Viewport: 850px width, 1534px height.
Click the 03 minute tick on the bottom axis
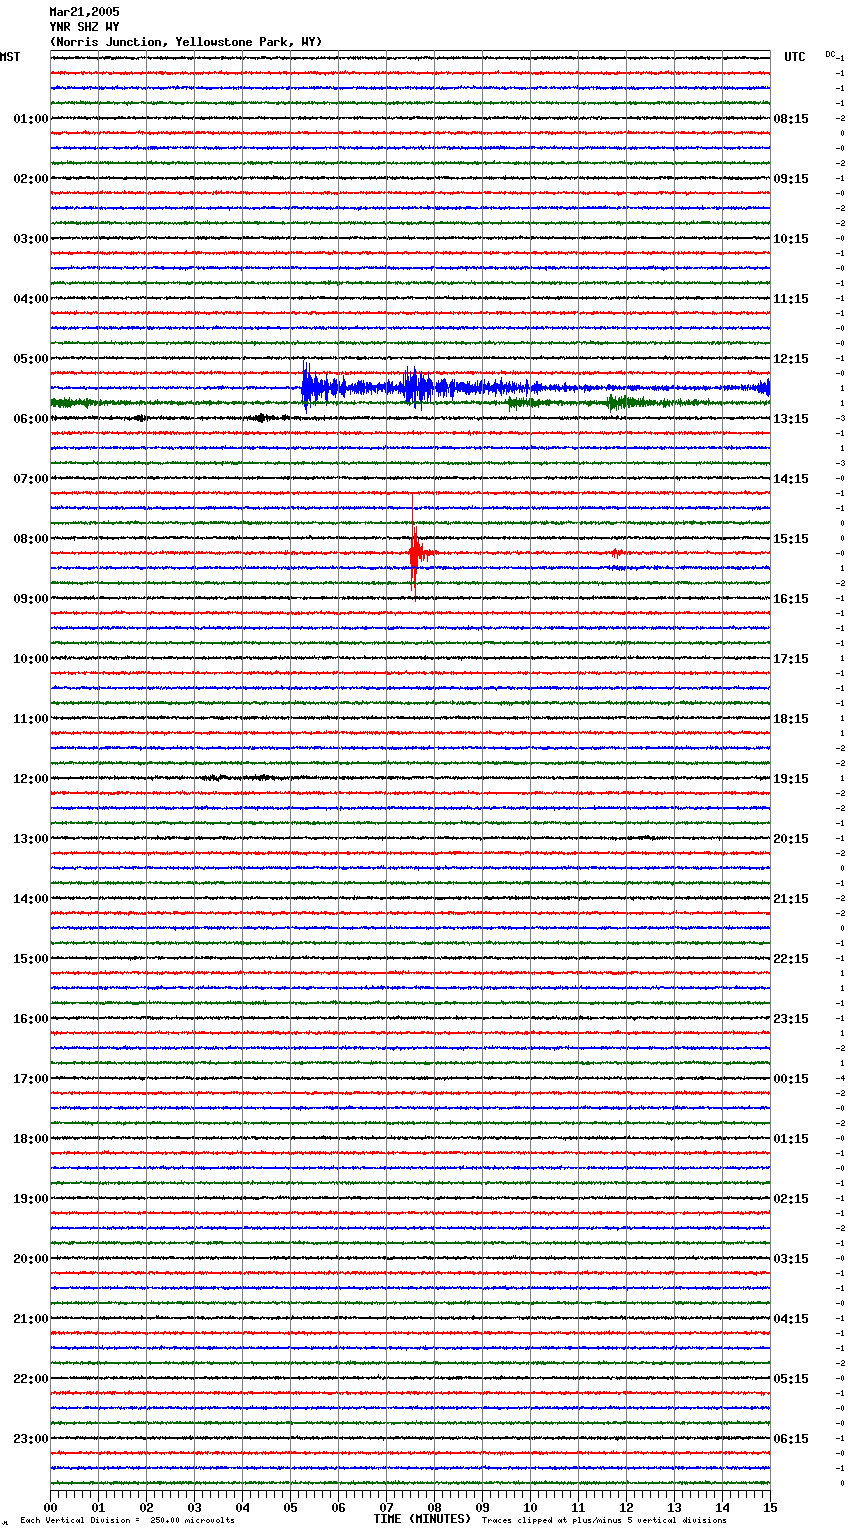pos(194,1507)
